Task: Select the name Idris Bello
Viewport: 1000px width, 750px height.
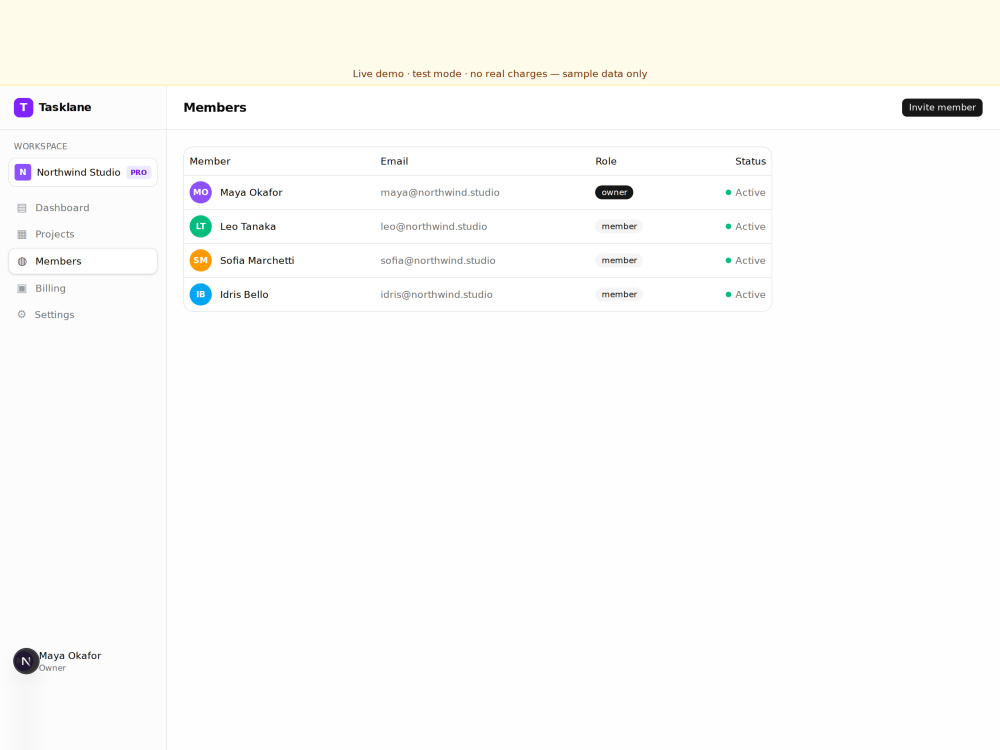Action: tap(244, 295)
